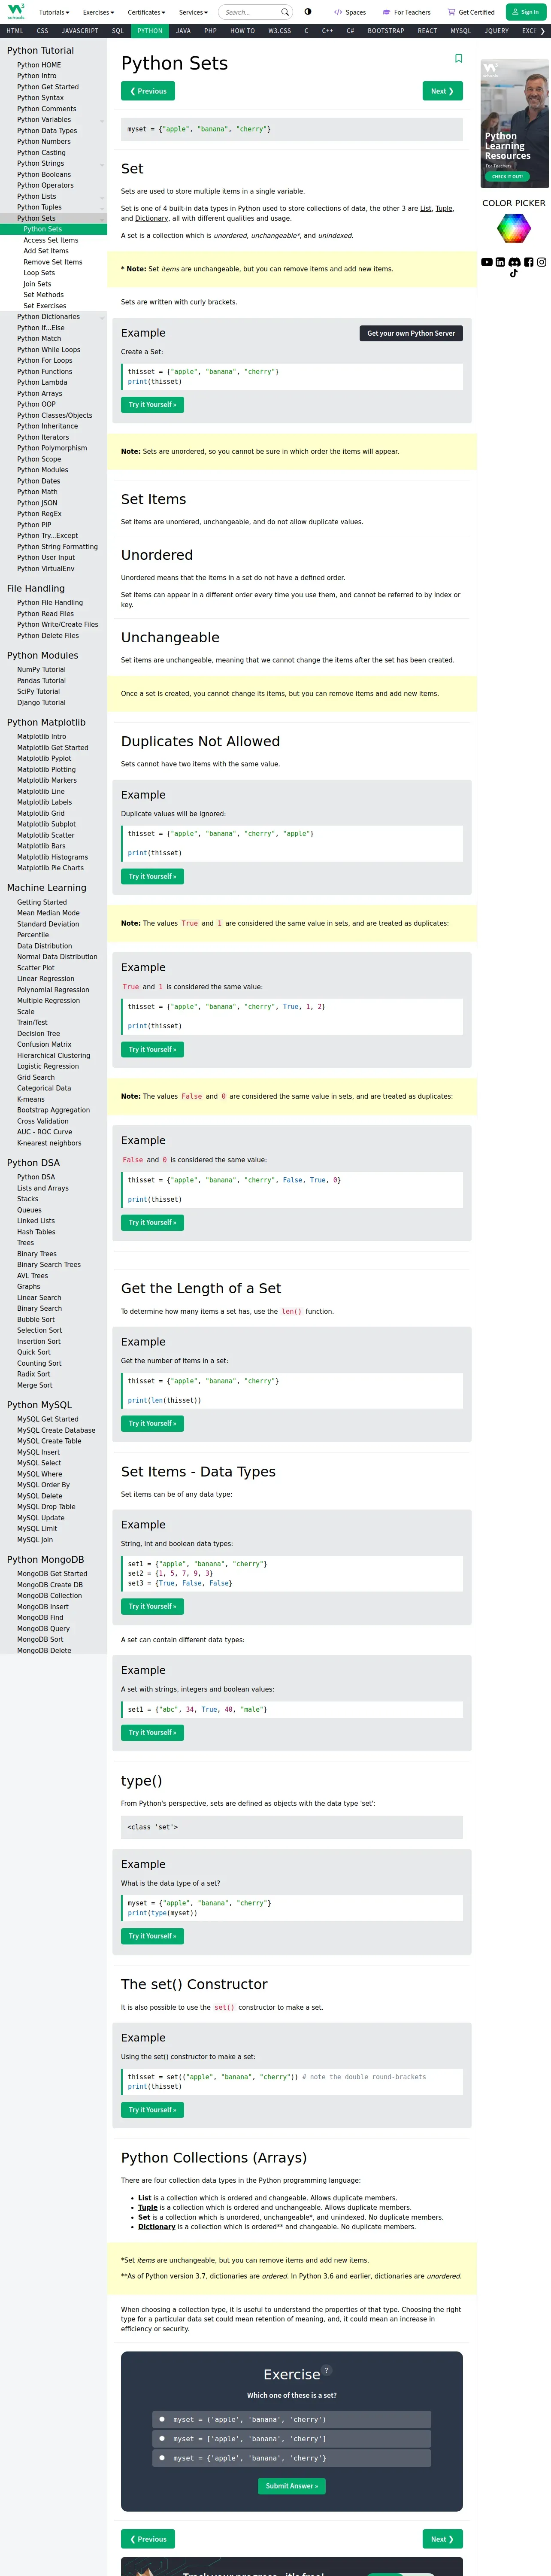The height and width of the screenshot is (2576, 551).
Task: Click the Exercise help question mark
Action: click(x=327, y=2370)
